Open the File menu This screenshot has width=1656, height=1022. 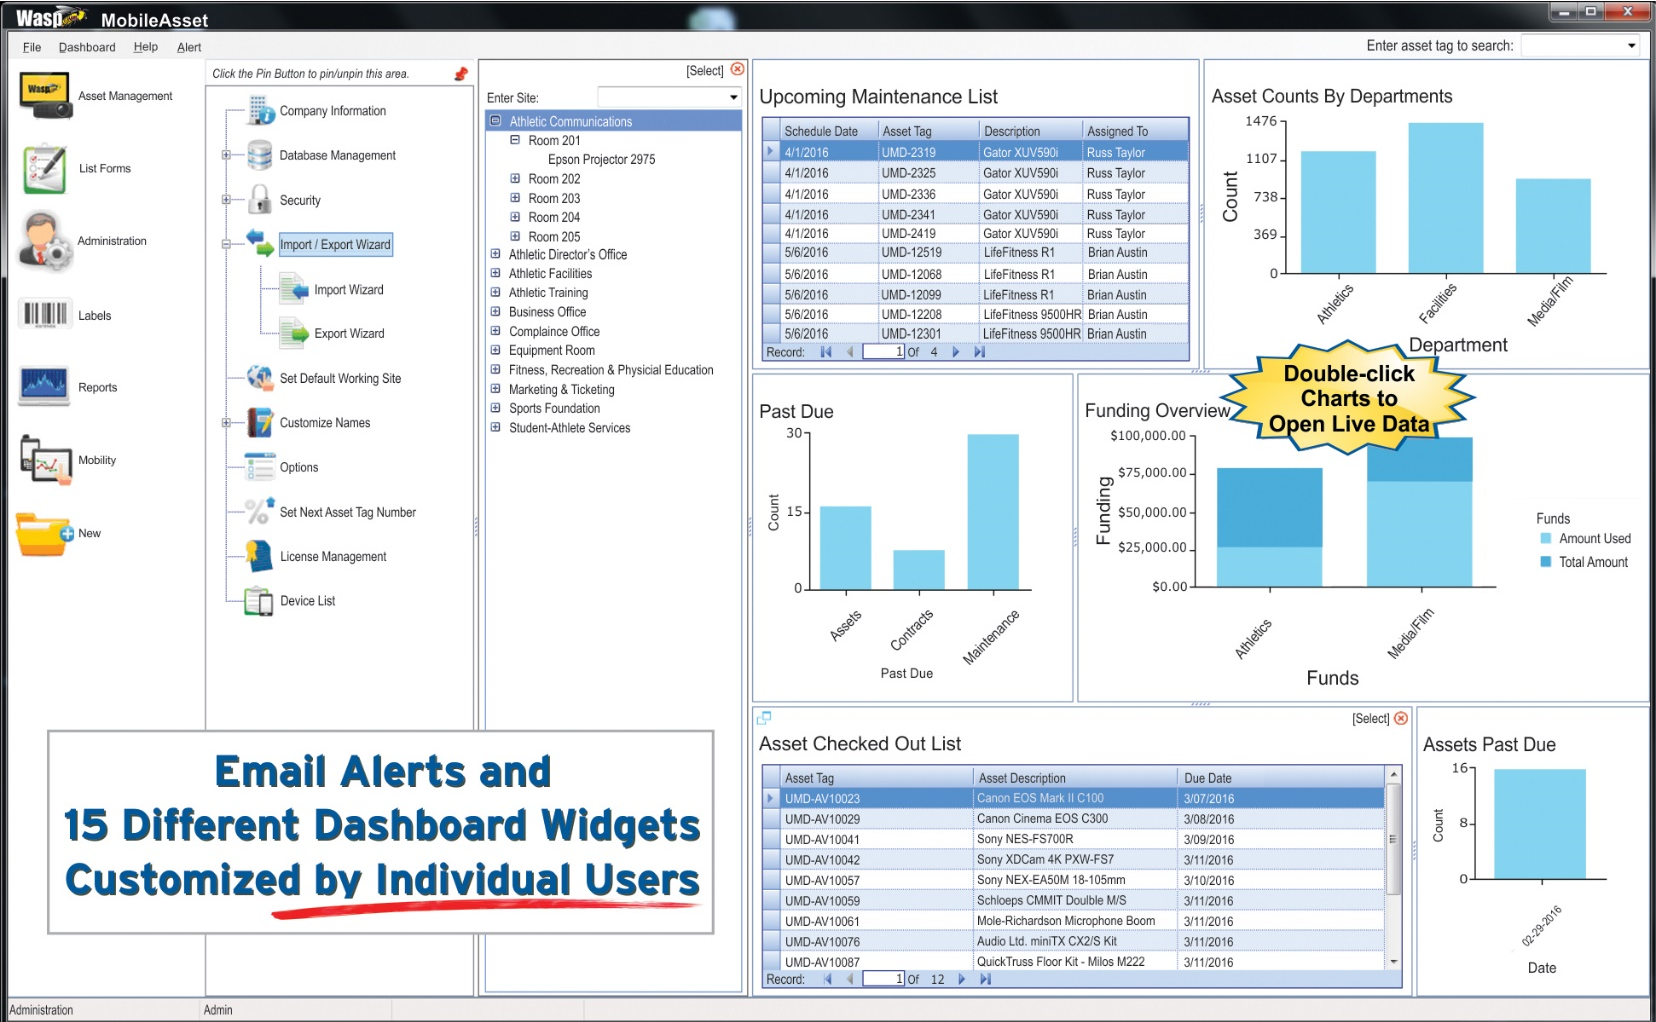(x=32, y=47)
